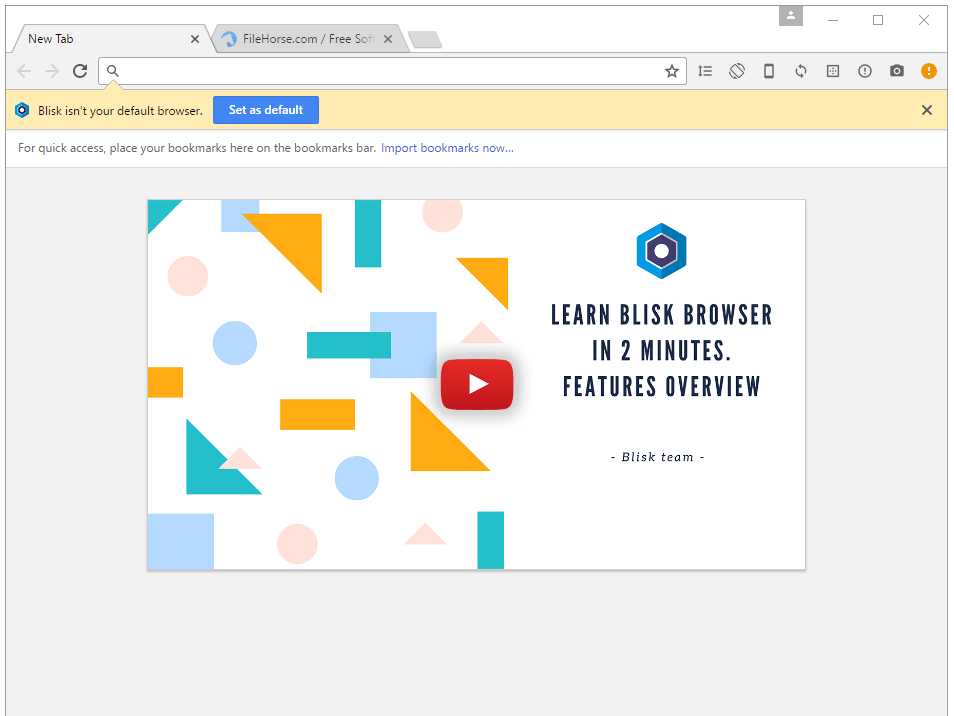Open Import bookmarks now link
The image size is (954, 716).
(x=447, y=148)
